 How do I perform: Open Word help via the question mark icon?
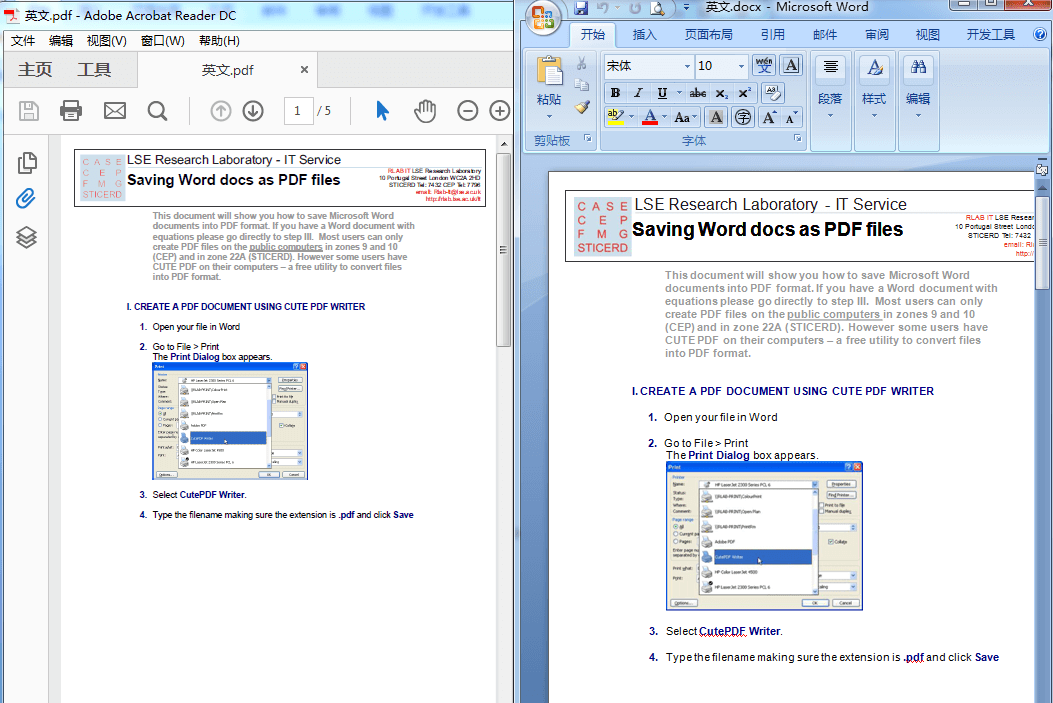click(x=1041, y=34)
